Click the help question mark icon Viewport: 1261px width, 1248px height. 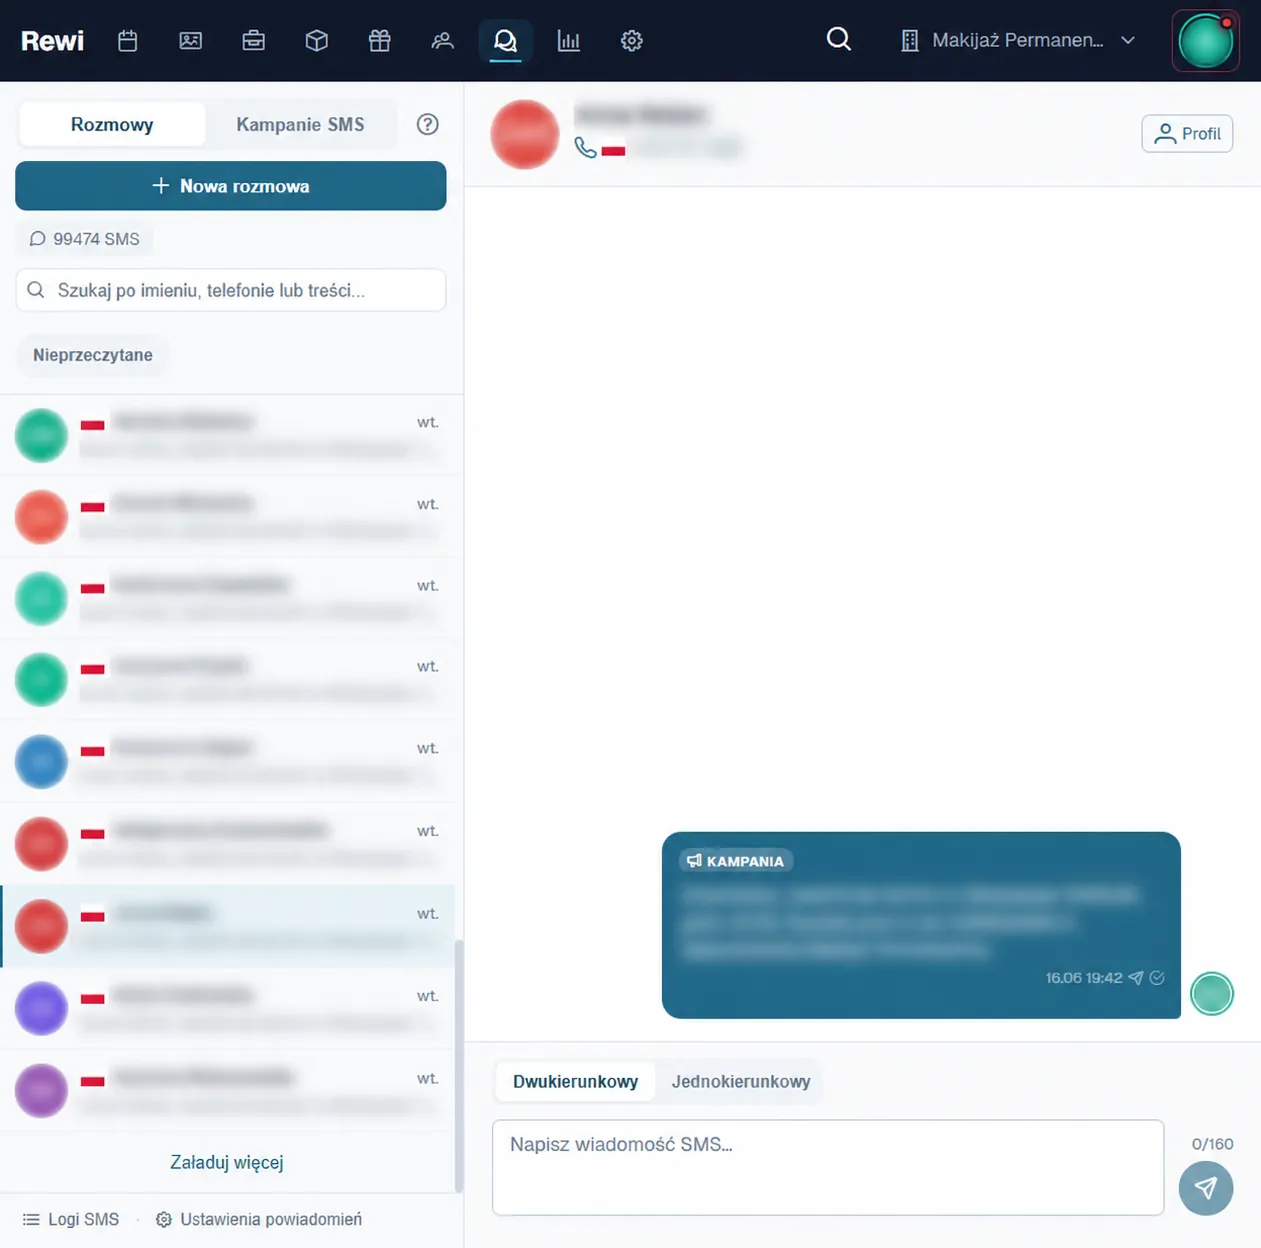(x=427, y=124)
